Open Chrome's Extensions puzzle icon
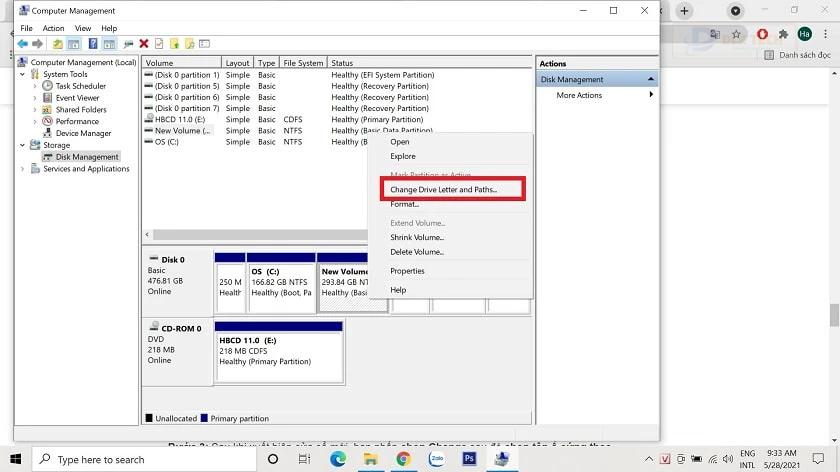 [783, 34]
